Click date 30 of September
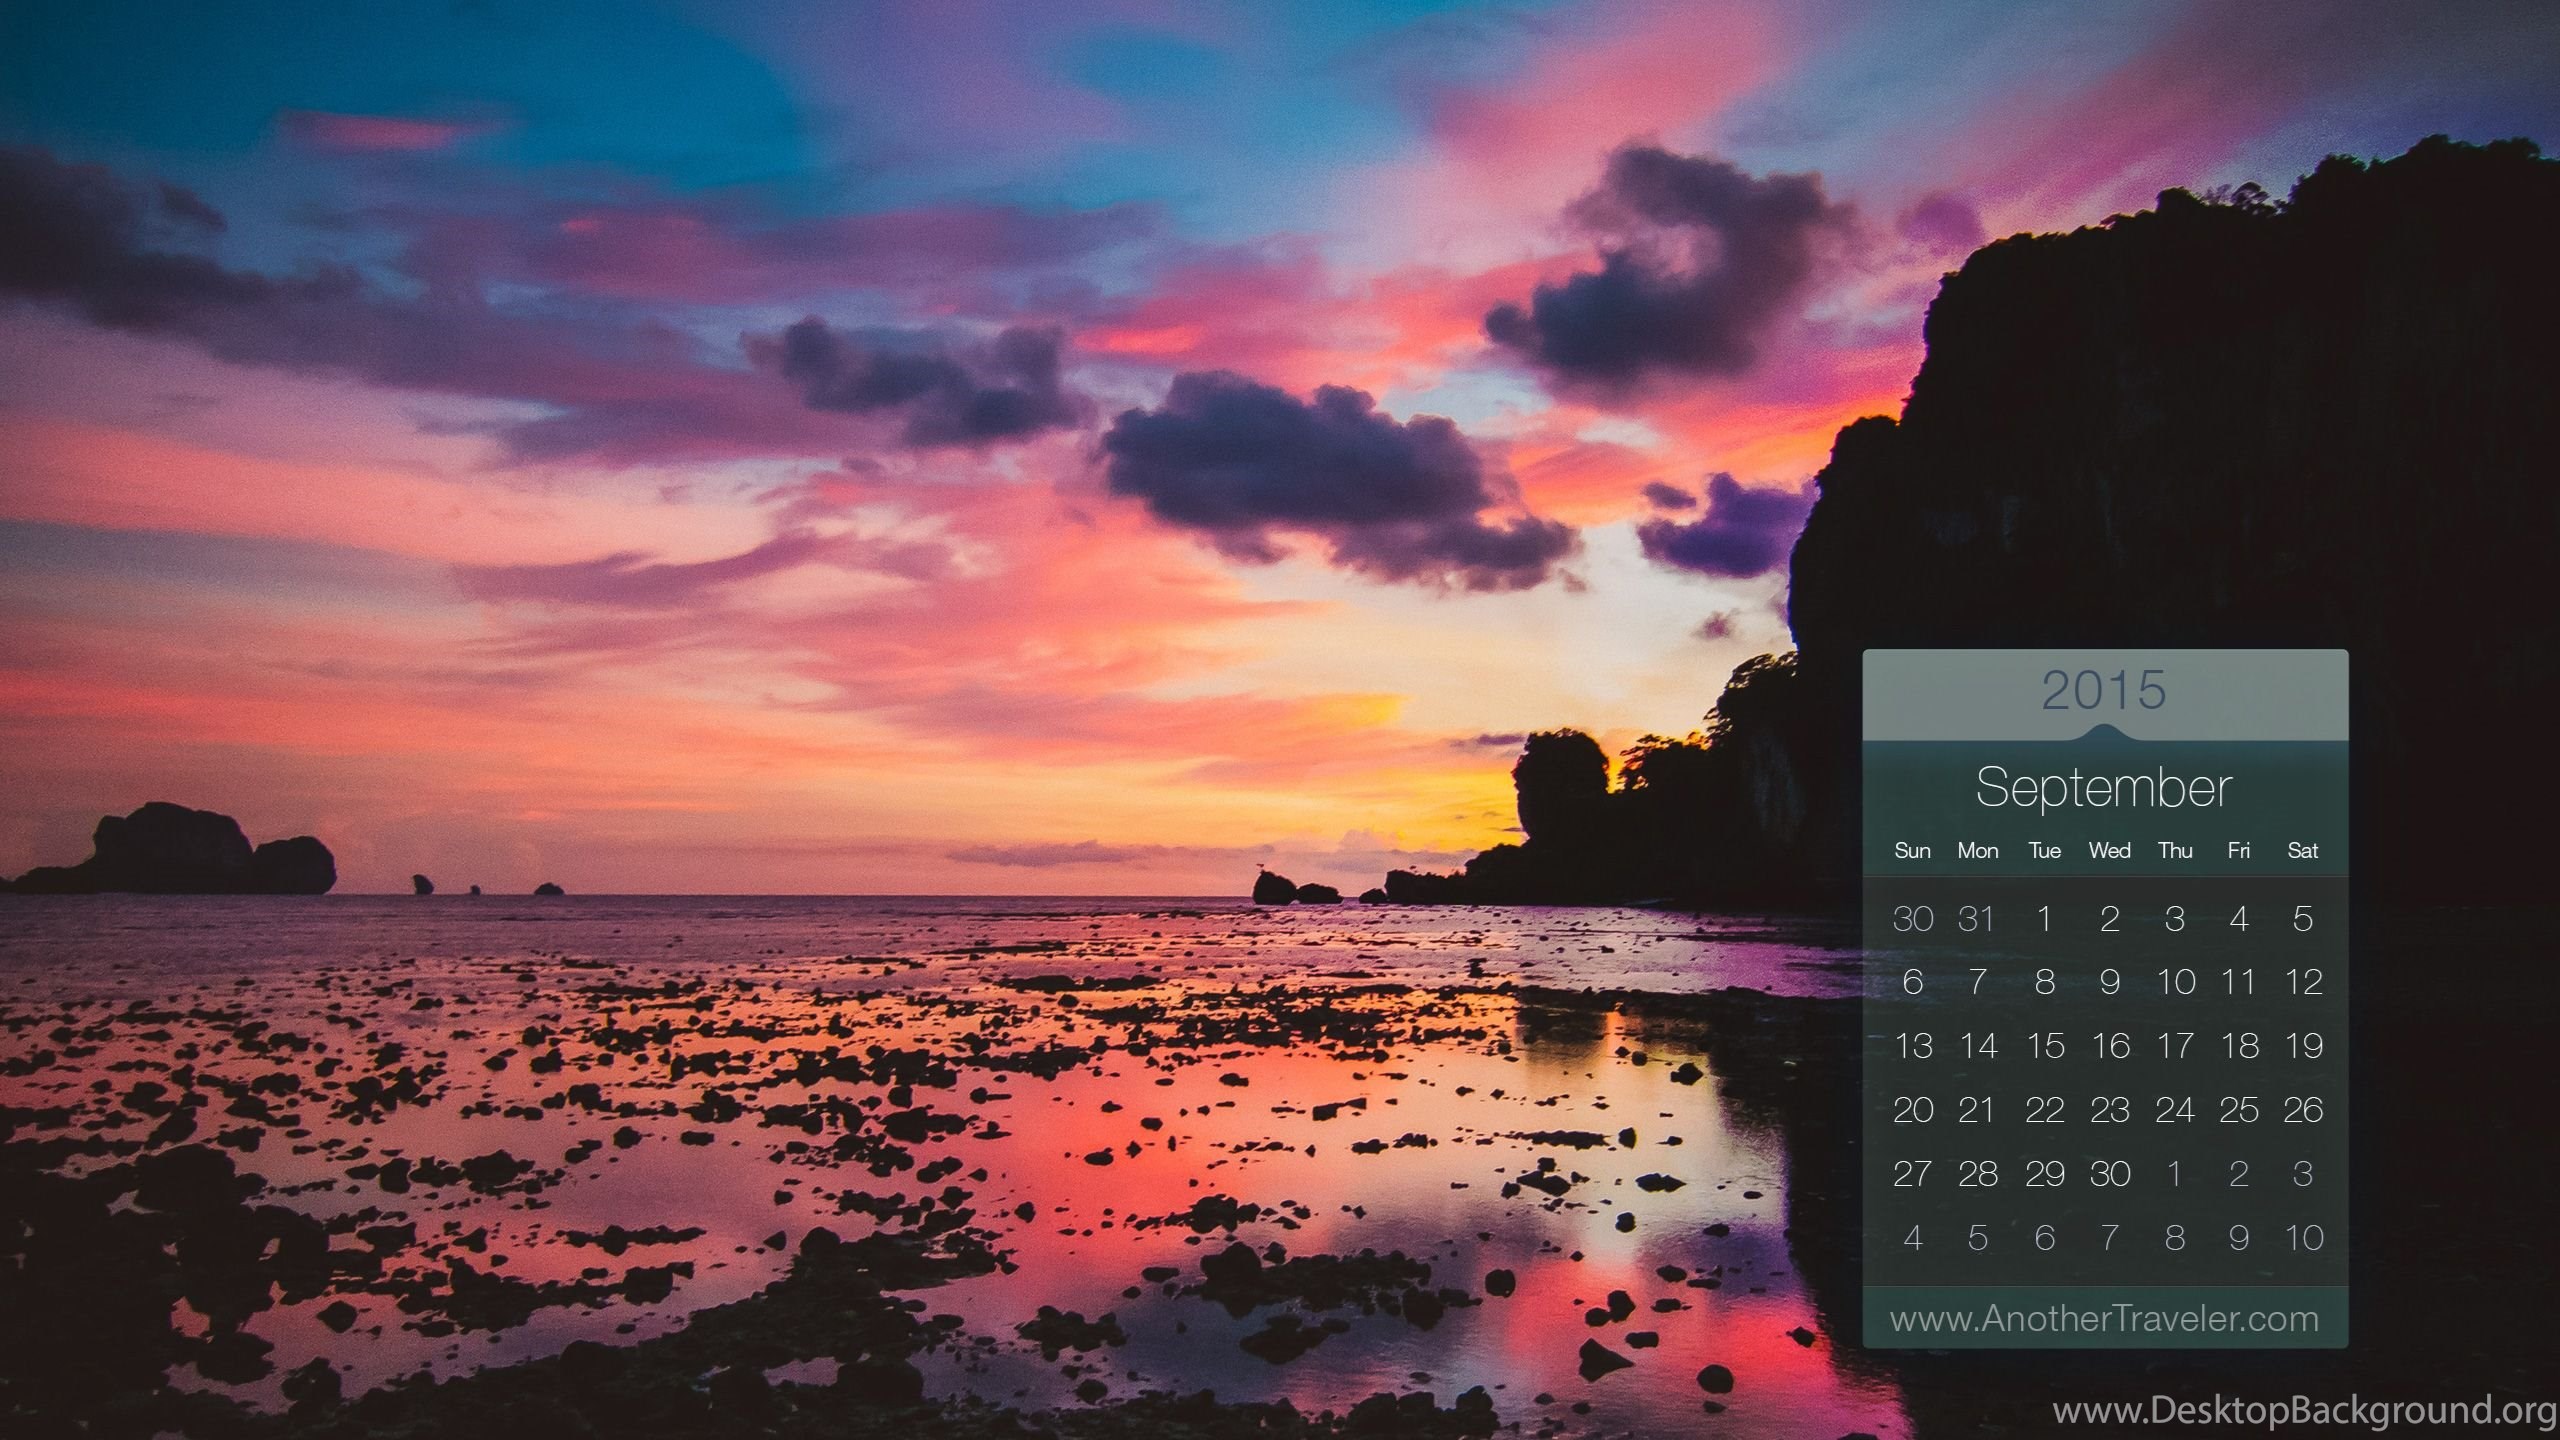Image resolution: width=2560 pixels, height=1440 pixels. (x=2110, y=1174)
